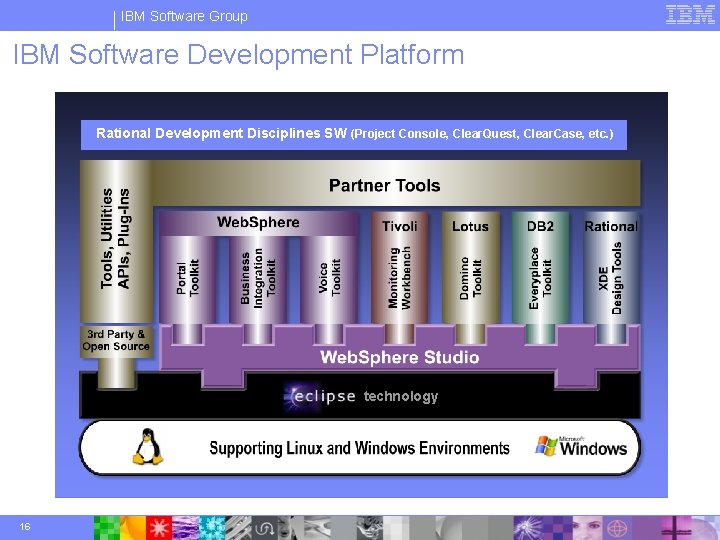Select the 'IBM Software Group' header text
The width and height of the screenshot is (720, 540).
click(184, 16)
